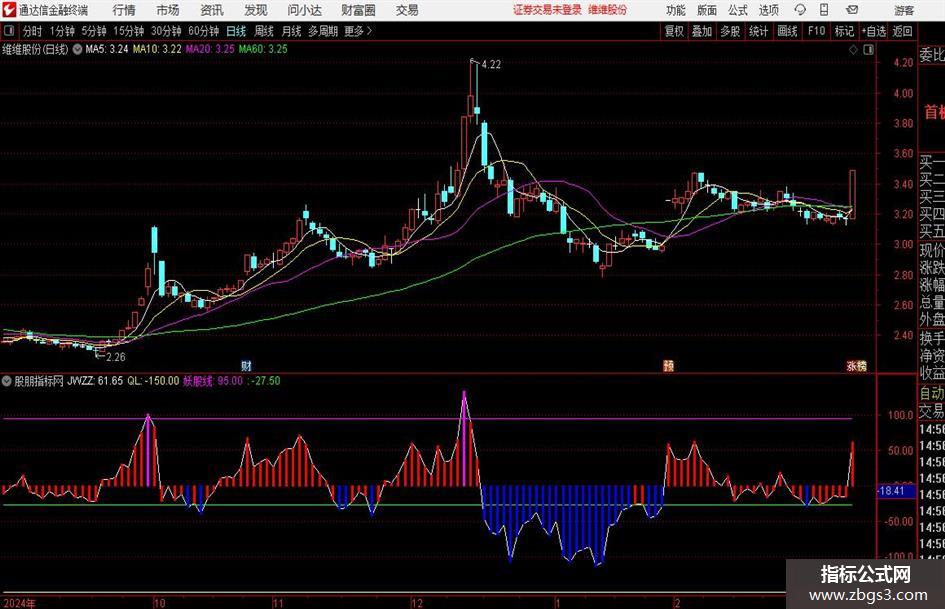Open the mobile phone icon in title bar
The image size is (945, 609).
click(824, 10)
